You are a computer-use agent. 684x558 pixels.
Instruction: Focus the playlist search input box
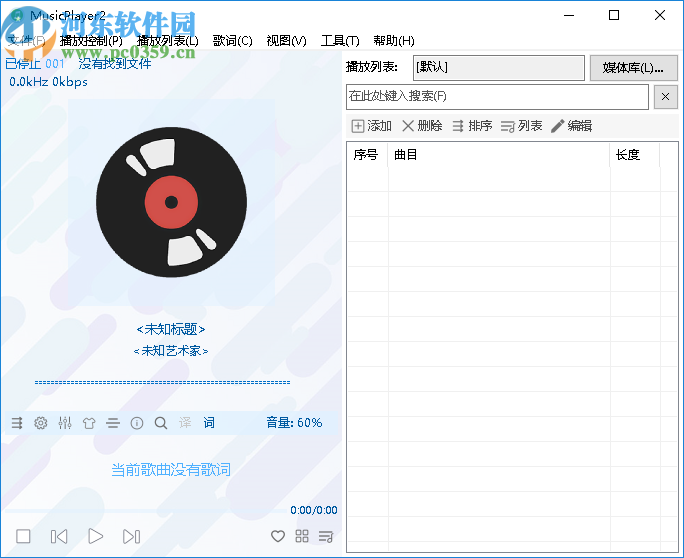pos(497,96)
